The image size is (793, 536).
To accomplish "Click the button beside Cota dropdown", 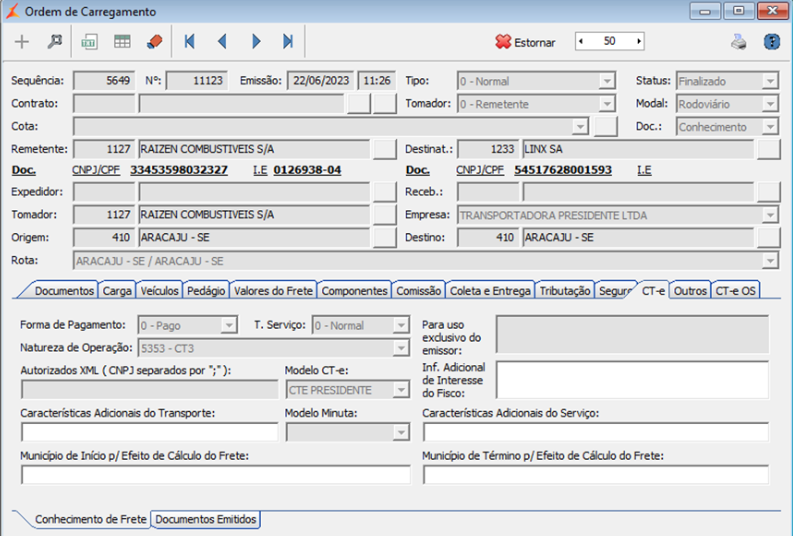I will (x=605, y=126).
